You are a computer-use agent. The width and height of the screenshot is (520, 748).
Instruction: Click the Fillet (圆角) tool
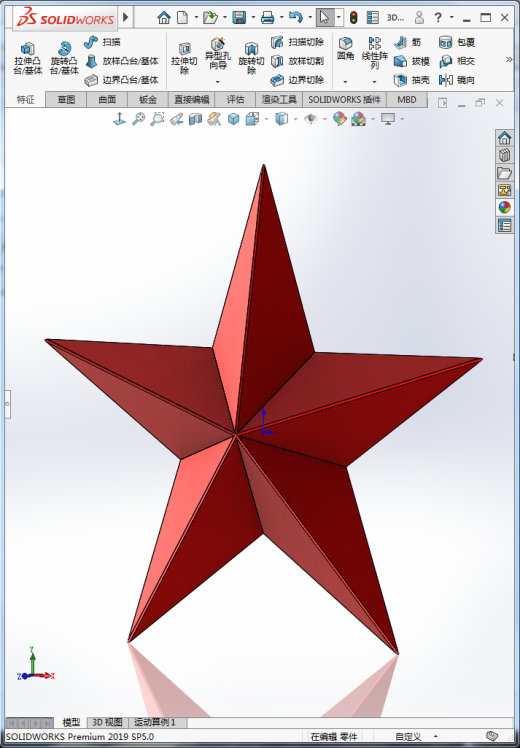pyautogui.click(x=345, y=49)
